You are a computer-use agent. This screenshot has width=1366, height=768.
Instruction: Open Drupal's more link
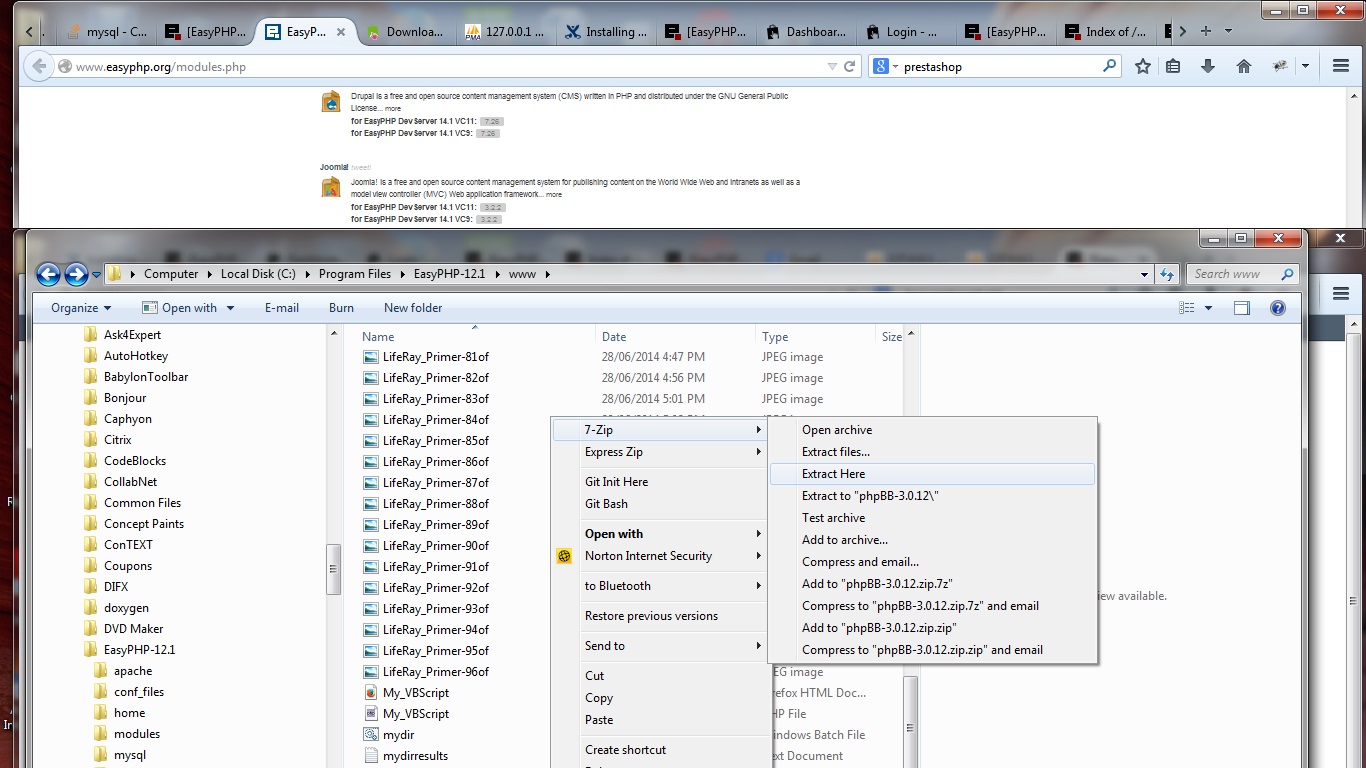coord(393,109)
